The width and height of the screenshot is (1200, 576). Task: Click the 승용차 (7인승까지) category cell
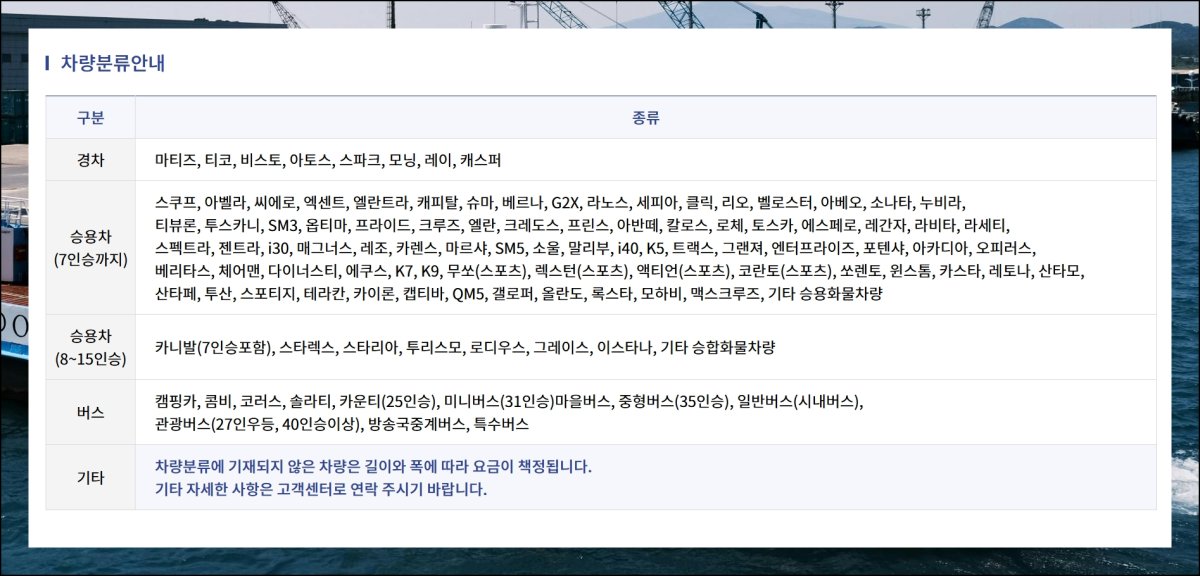click(x=91, y=247)
